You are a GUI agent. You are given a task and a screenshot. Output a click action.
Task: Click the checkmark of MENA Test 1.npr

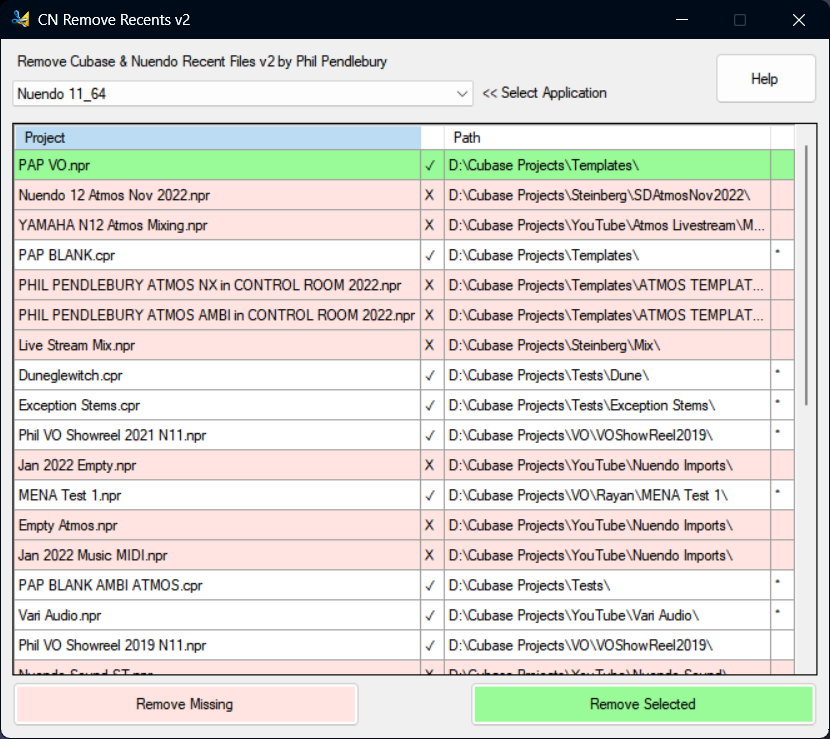(430, 496)
